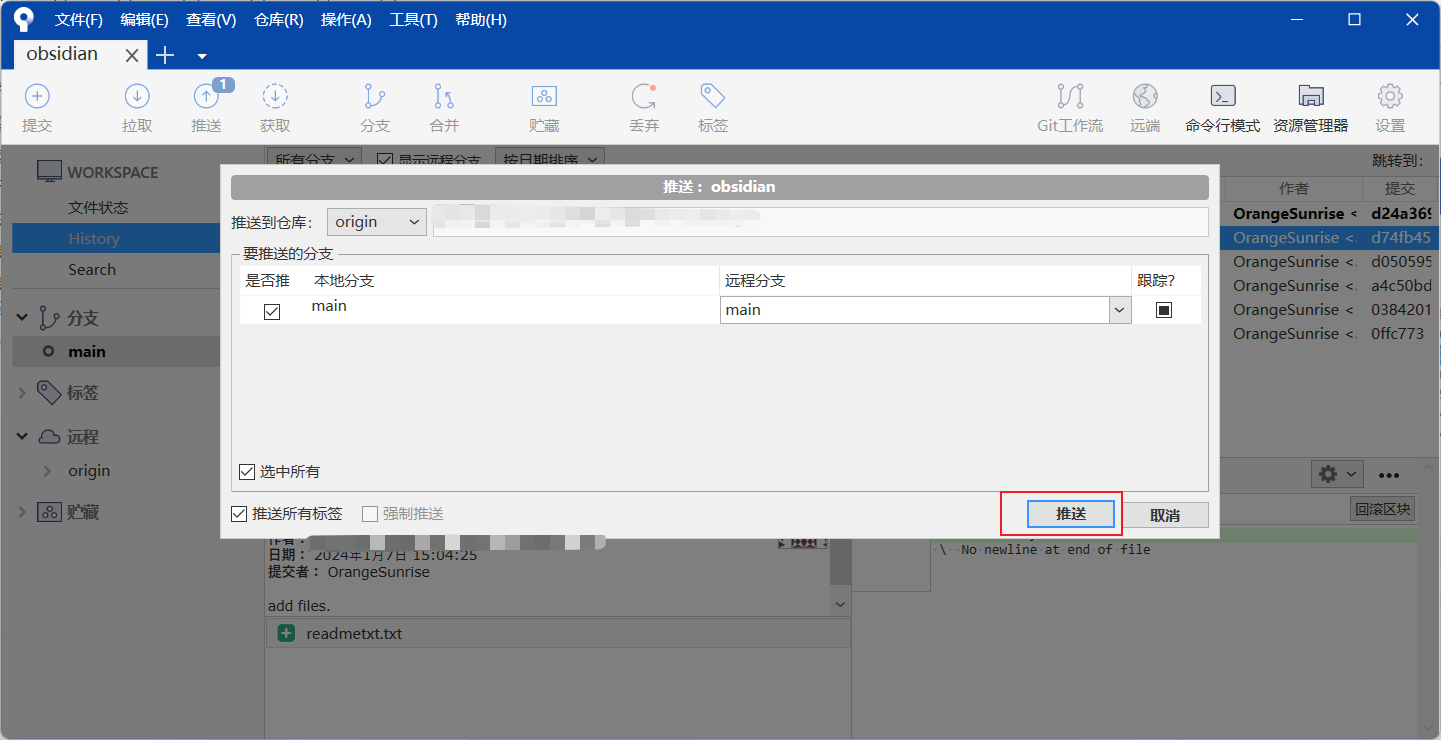This screenshot has height=740, width=1441.
Task: Select commit row with hash a4c50bd
Action: point(1330,286)
